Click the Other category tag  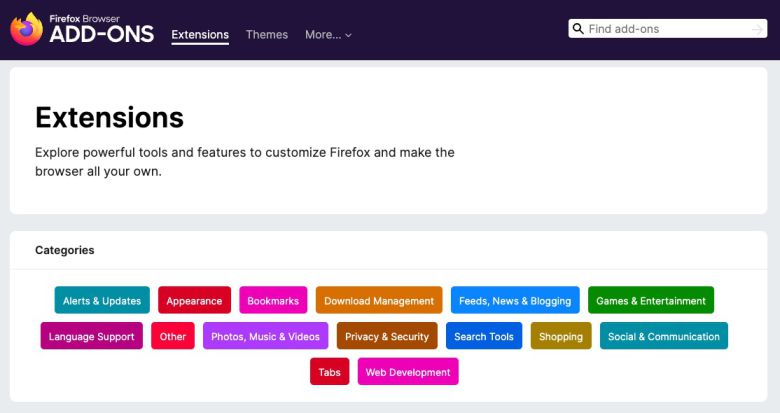(173, 337)
